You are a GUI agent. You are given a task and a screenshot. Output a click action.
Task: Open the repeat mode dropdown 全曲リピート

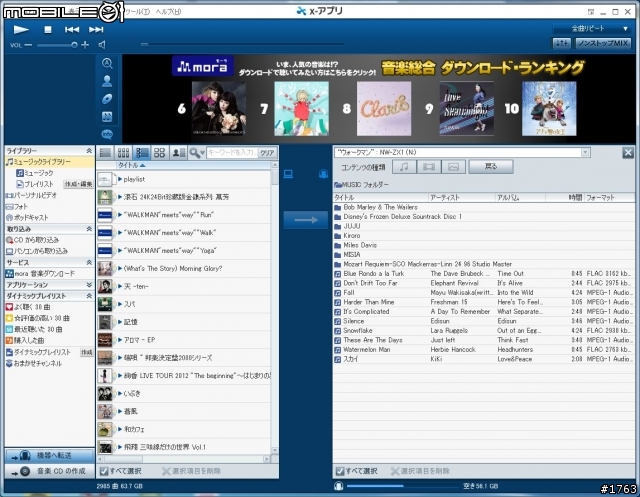click(591, 29)
